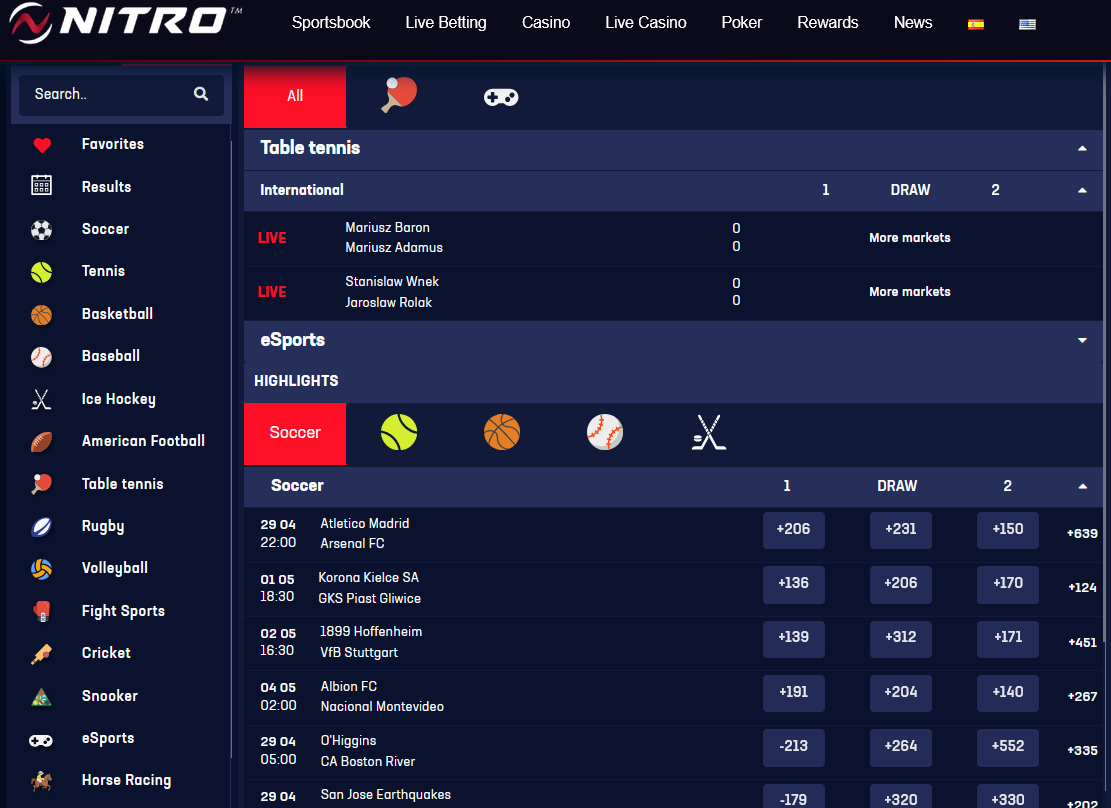Viewport: 1111px width, 808px height.
Task: Click the Baseball sidebar icon
Action: pyautogui.click(x=41, y=357)
